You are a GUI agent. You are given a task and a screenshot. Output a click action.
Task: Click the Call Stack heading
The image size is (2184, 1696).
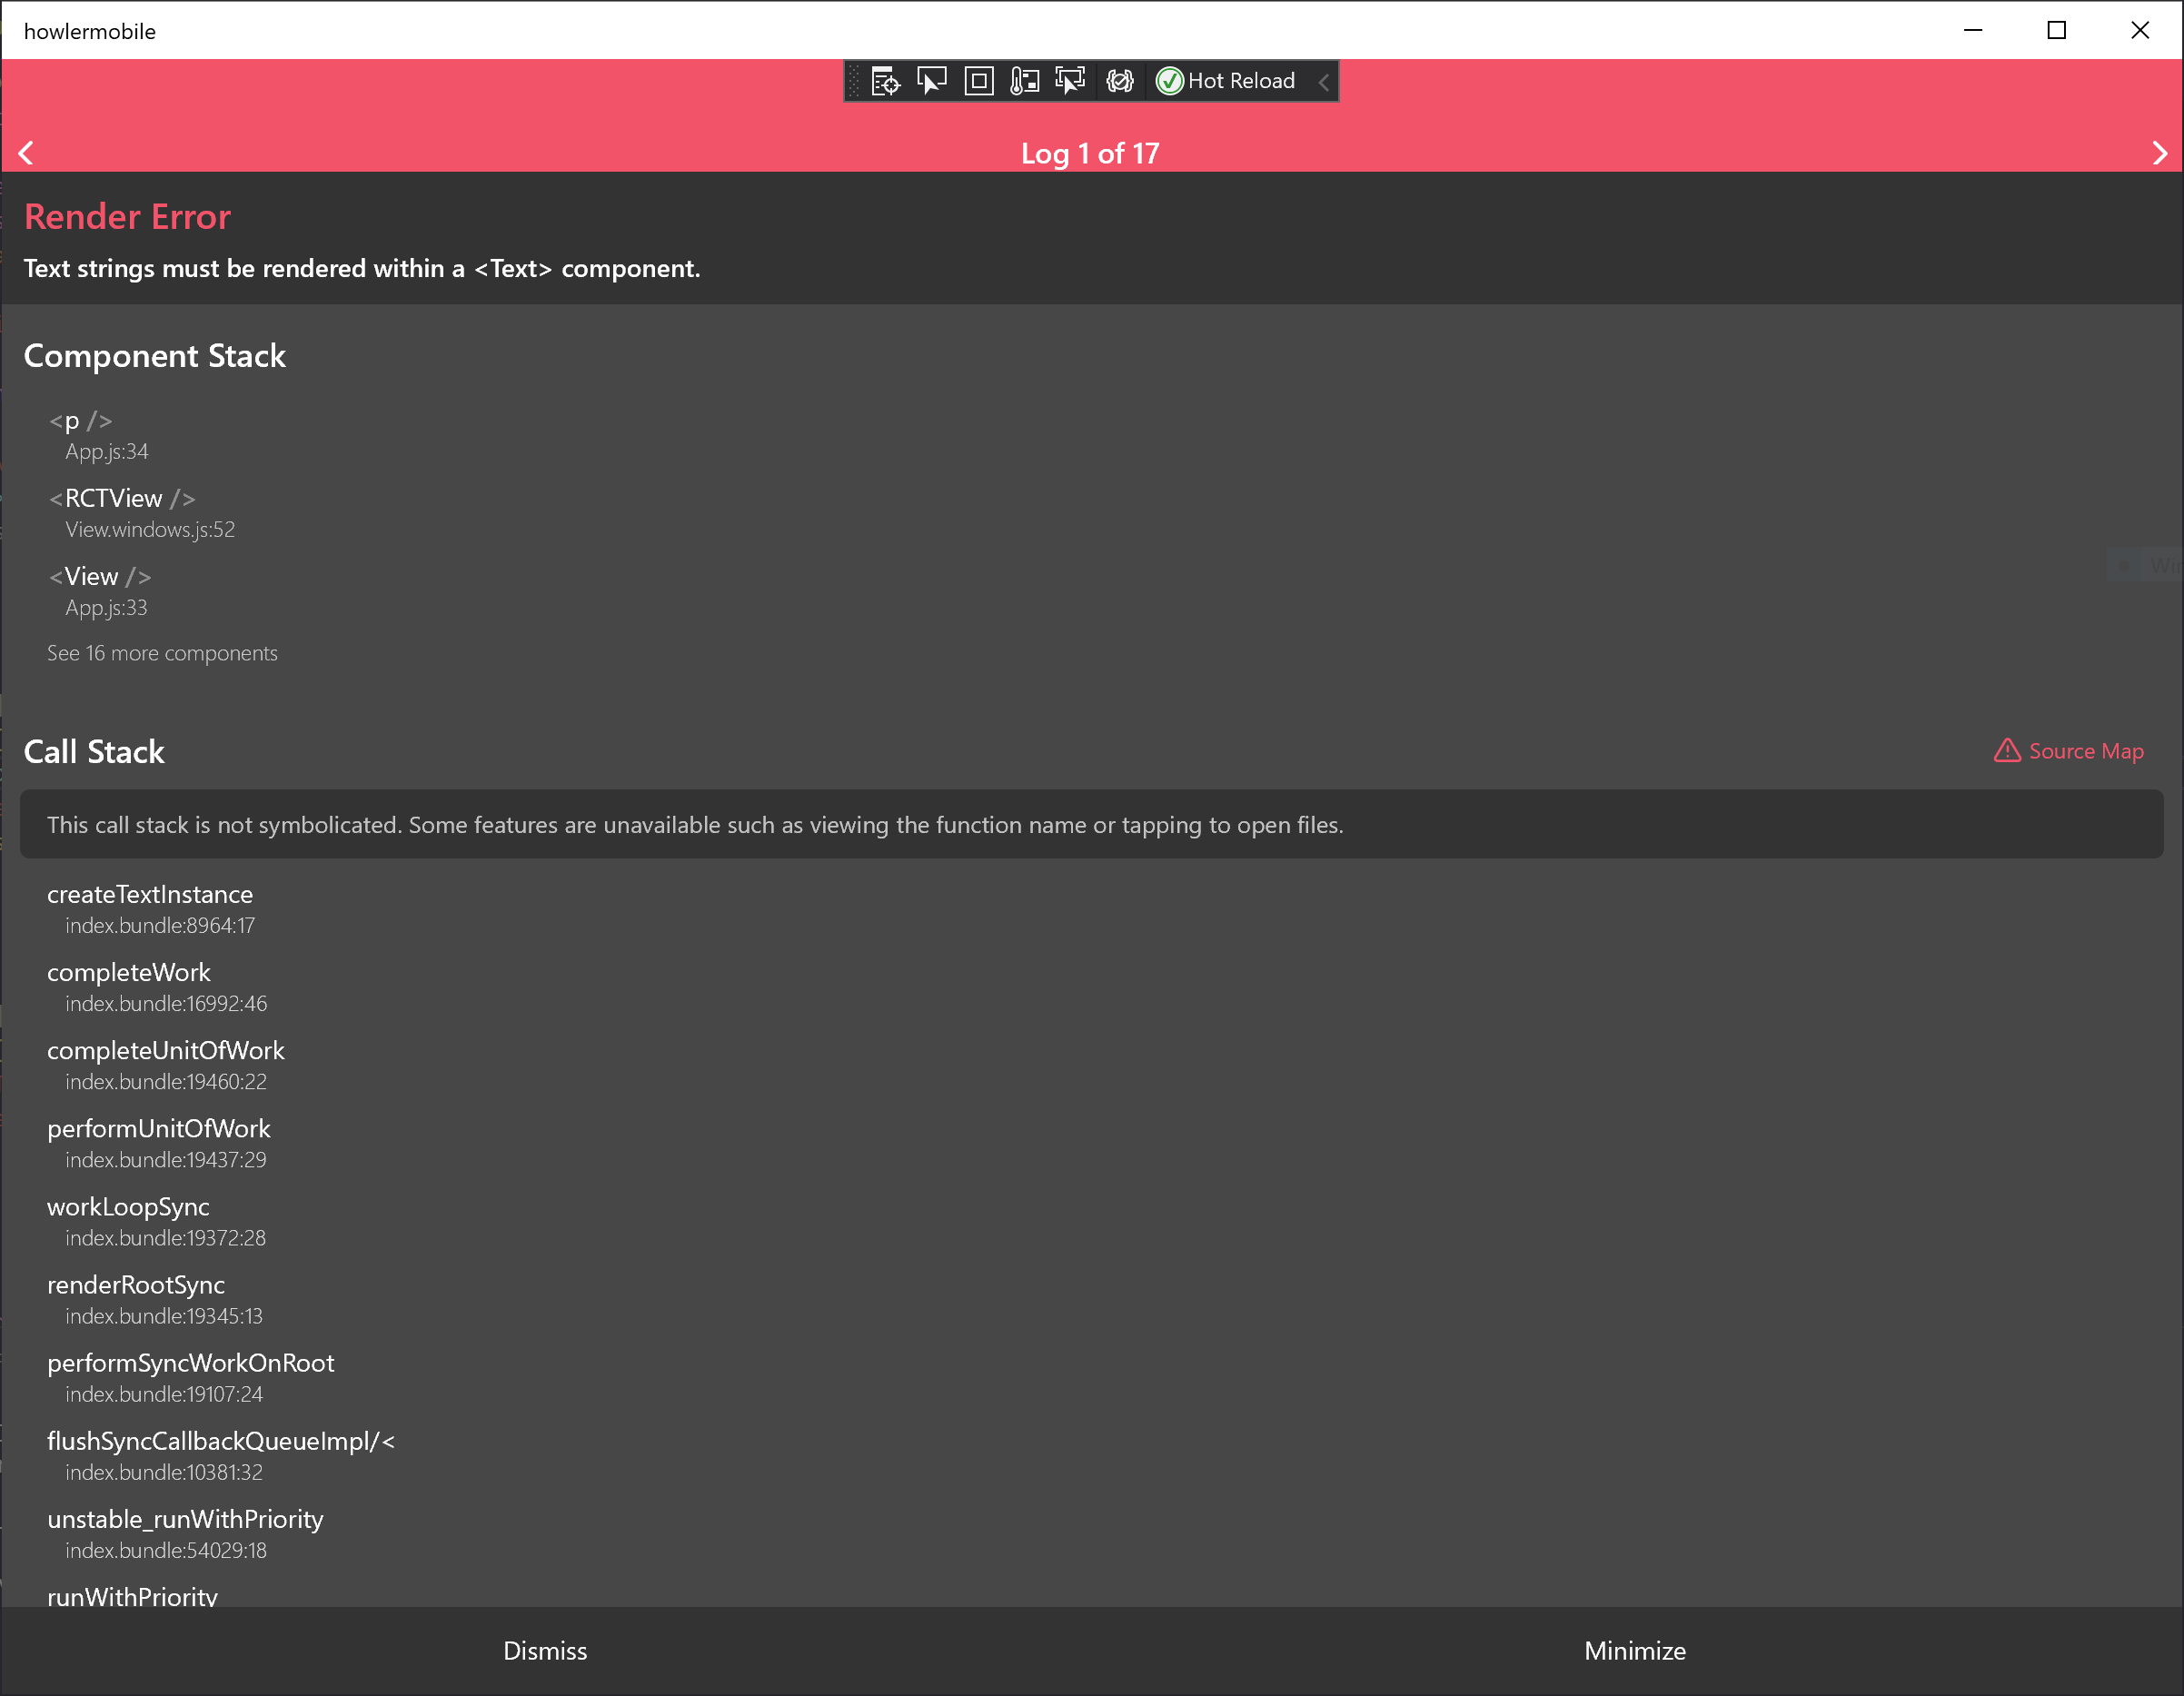pos(94,751)
